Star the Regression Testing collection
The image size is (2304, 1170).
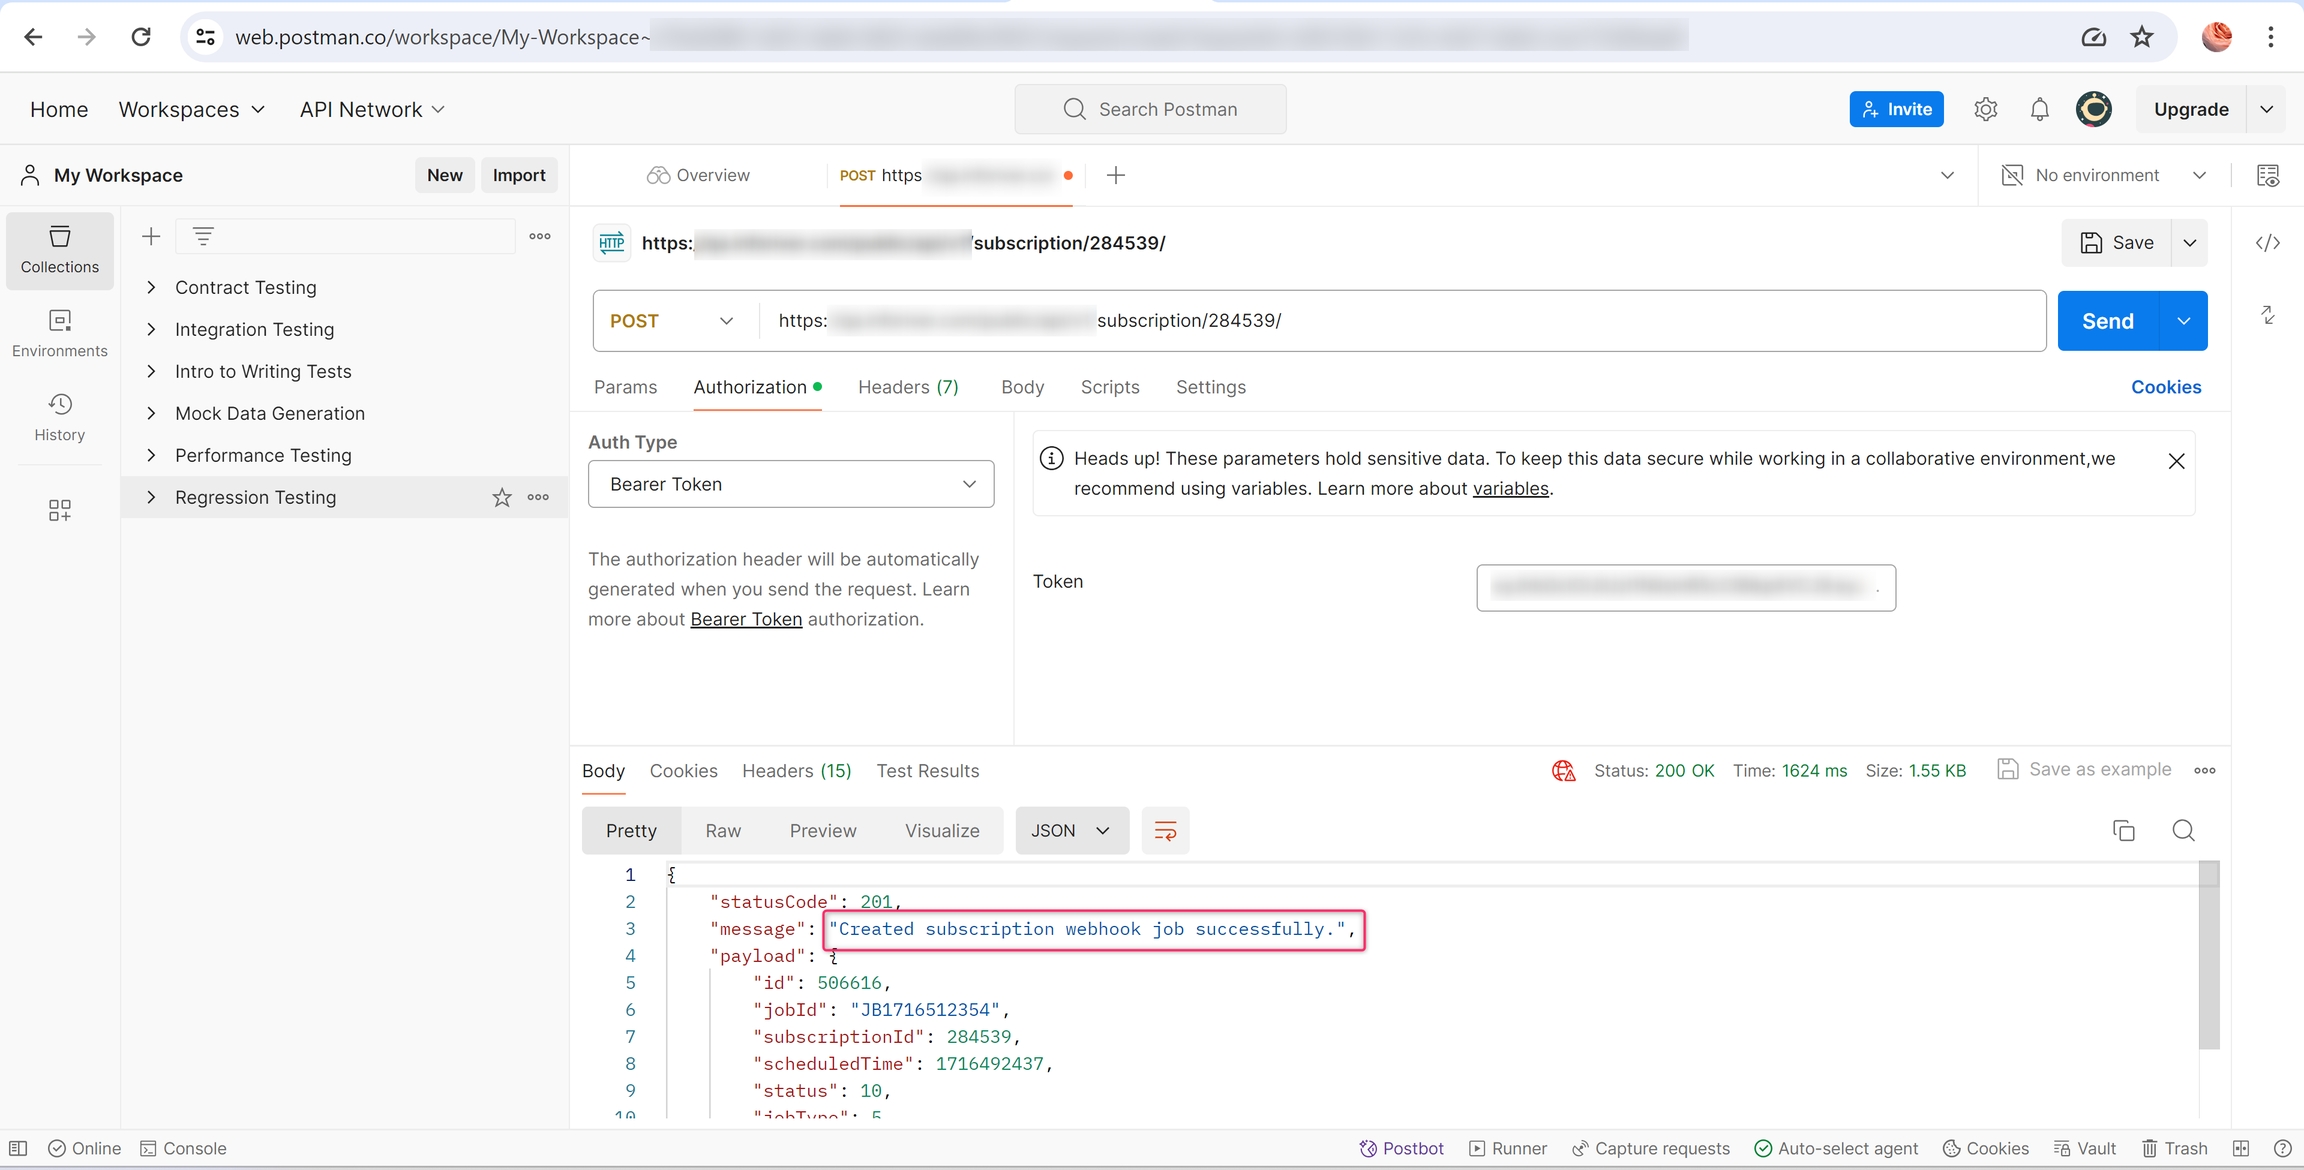pyautogui.click(x=502, y=497)
